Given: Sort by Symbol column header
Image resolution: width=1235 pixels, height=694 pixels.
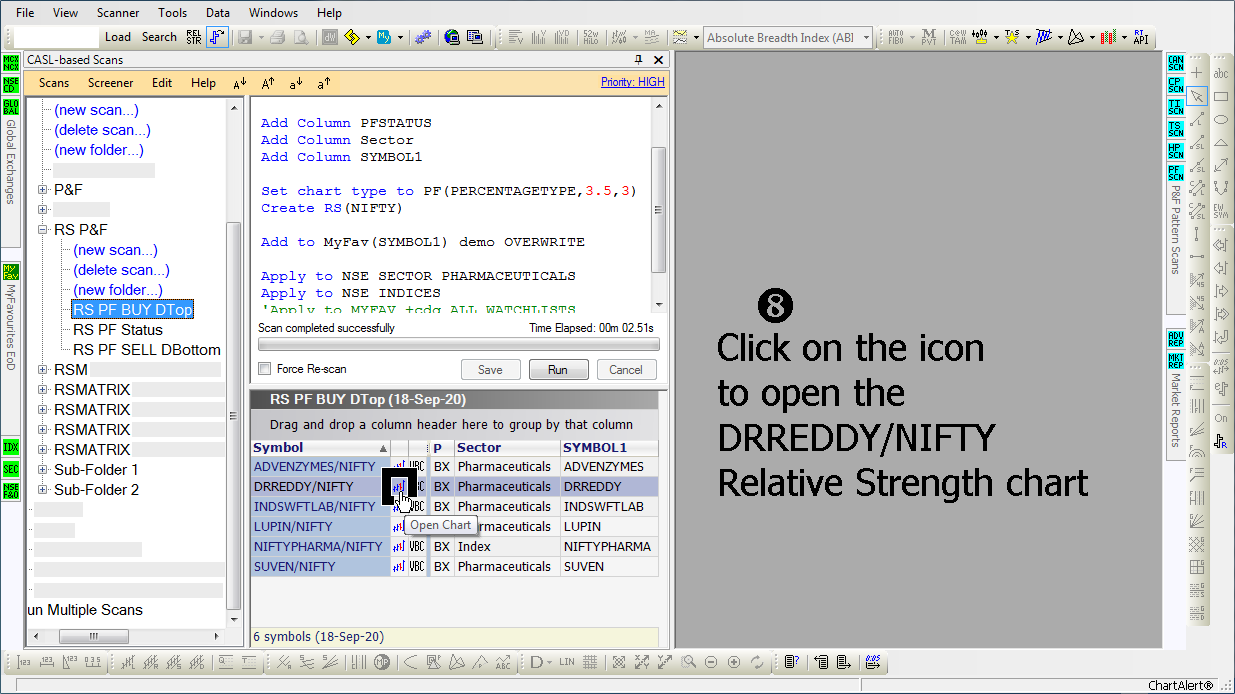Looking at the screenshot, I should (320, 448).
